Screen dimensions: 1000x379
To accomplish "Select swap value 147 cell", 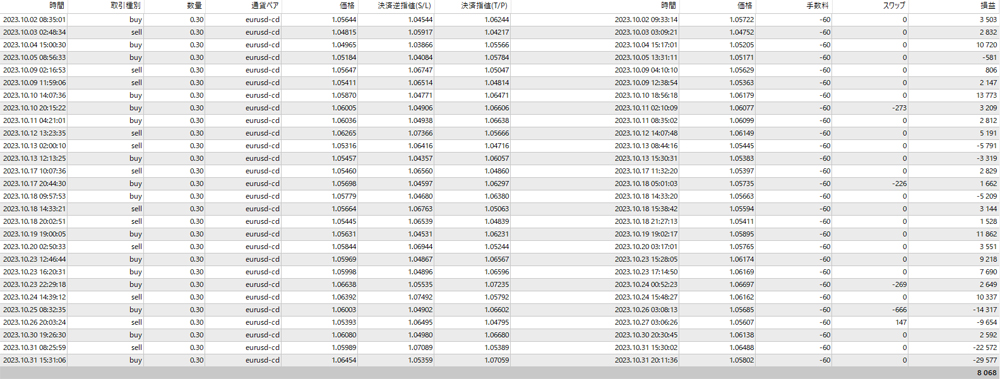I will click(x=871, y=322).
